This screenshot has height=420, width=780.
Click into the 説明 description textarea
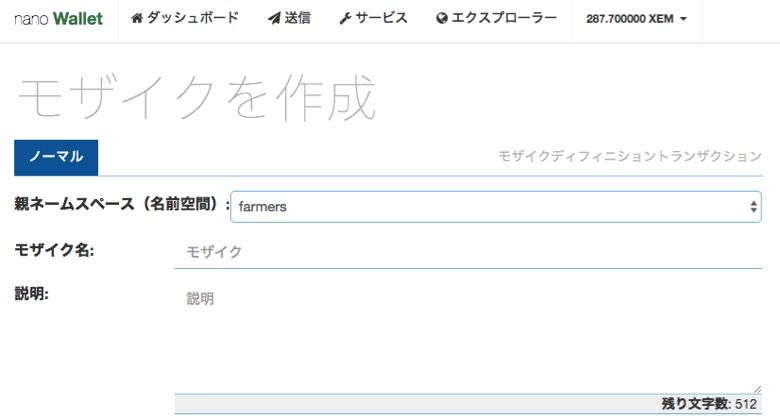468,338
